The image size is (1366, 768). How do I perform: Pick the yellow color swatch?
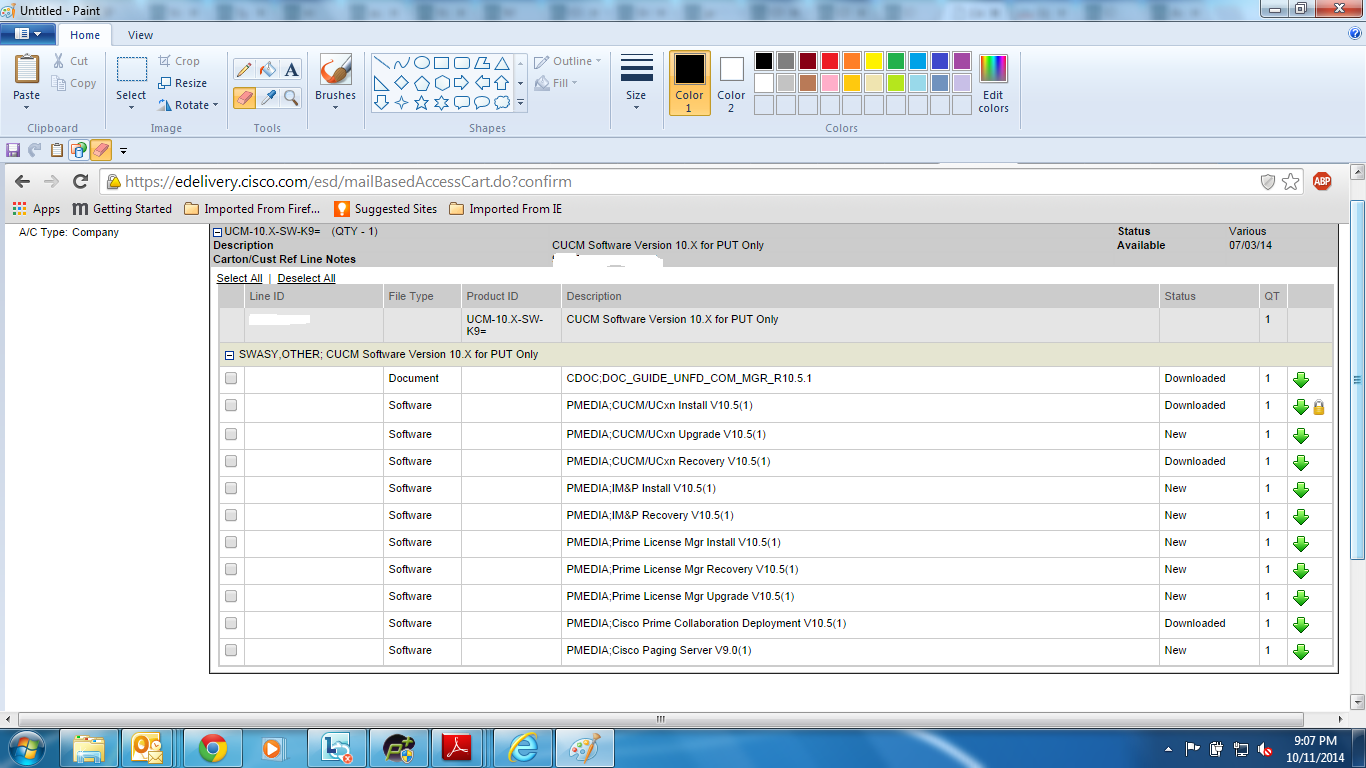[873, 61]
